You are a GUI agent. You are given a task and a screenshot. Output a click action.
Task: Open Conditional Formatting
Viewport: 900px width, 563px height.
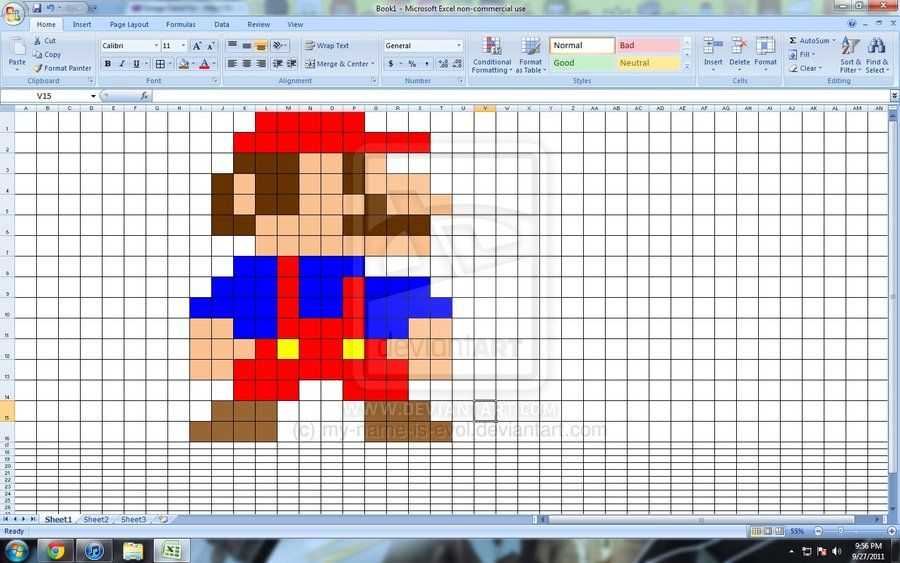click(x=492, y=55)
